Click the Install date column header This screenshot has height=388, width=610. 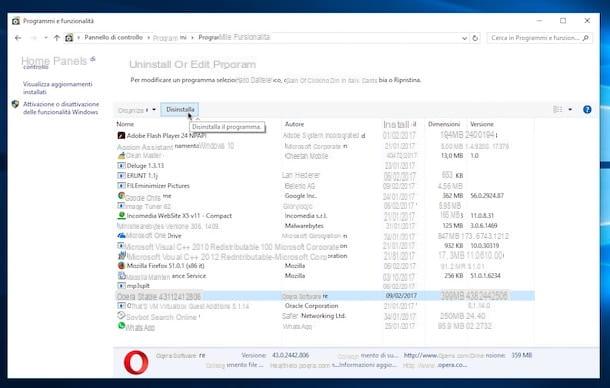[x=400, y=125]
